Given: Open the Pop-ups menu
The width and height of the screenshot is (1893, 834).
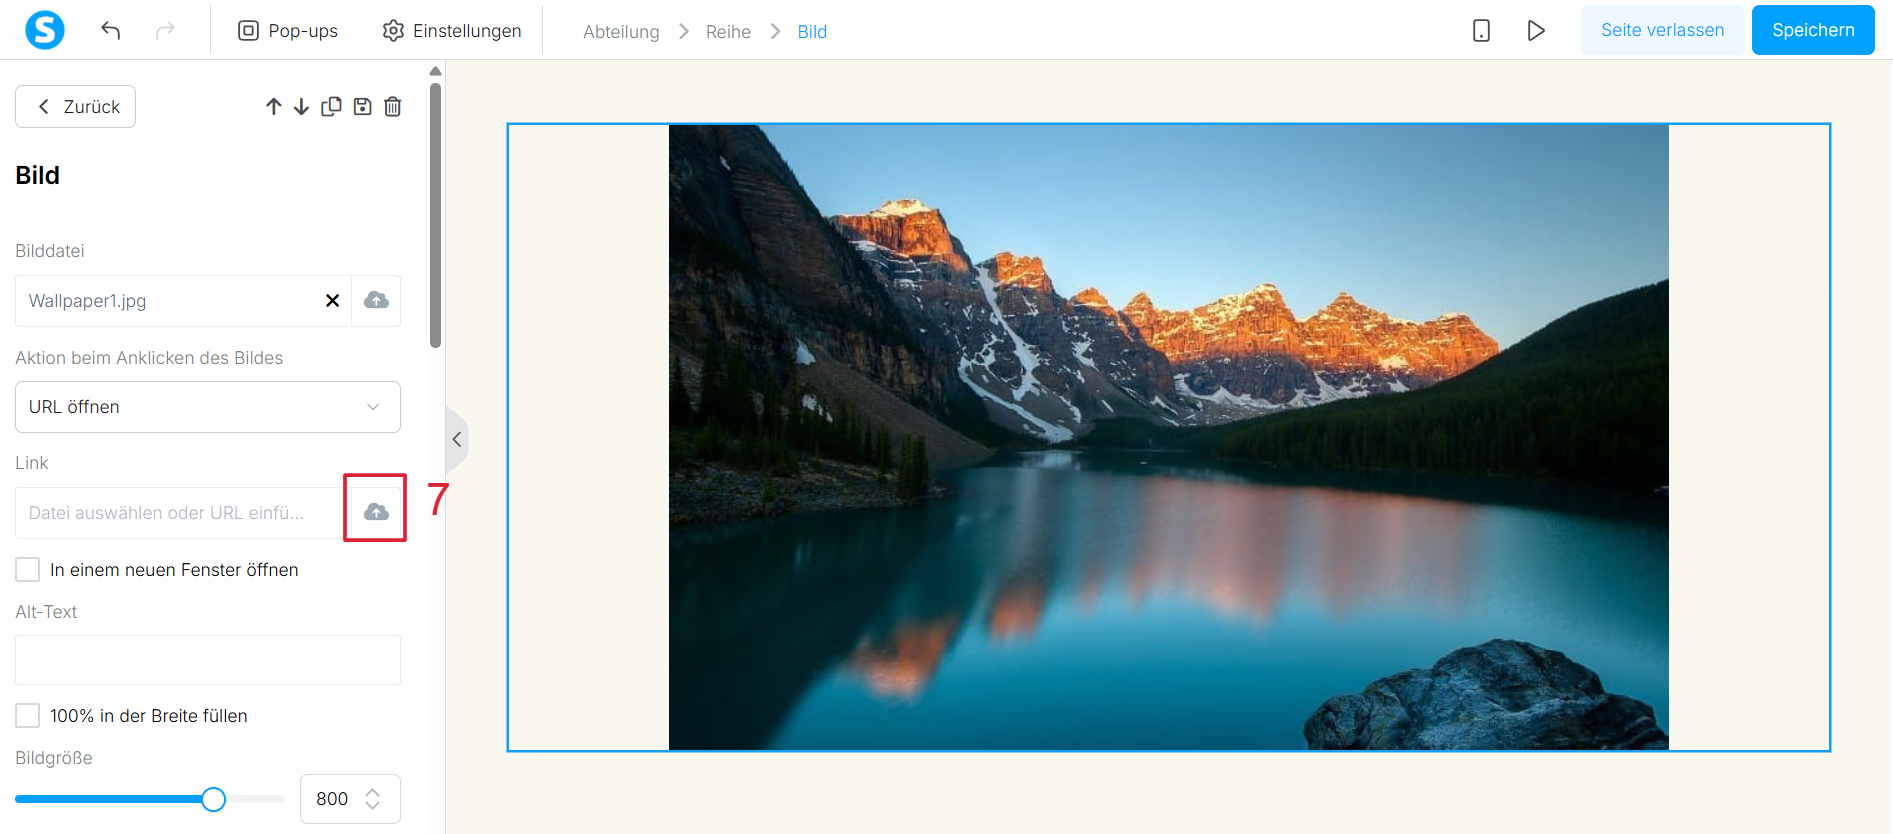Looking at the screenshot, I should tap(288, 31).
